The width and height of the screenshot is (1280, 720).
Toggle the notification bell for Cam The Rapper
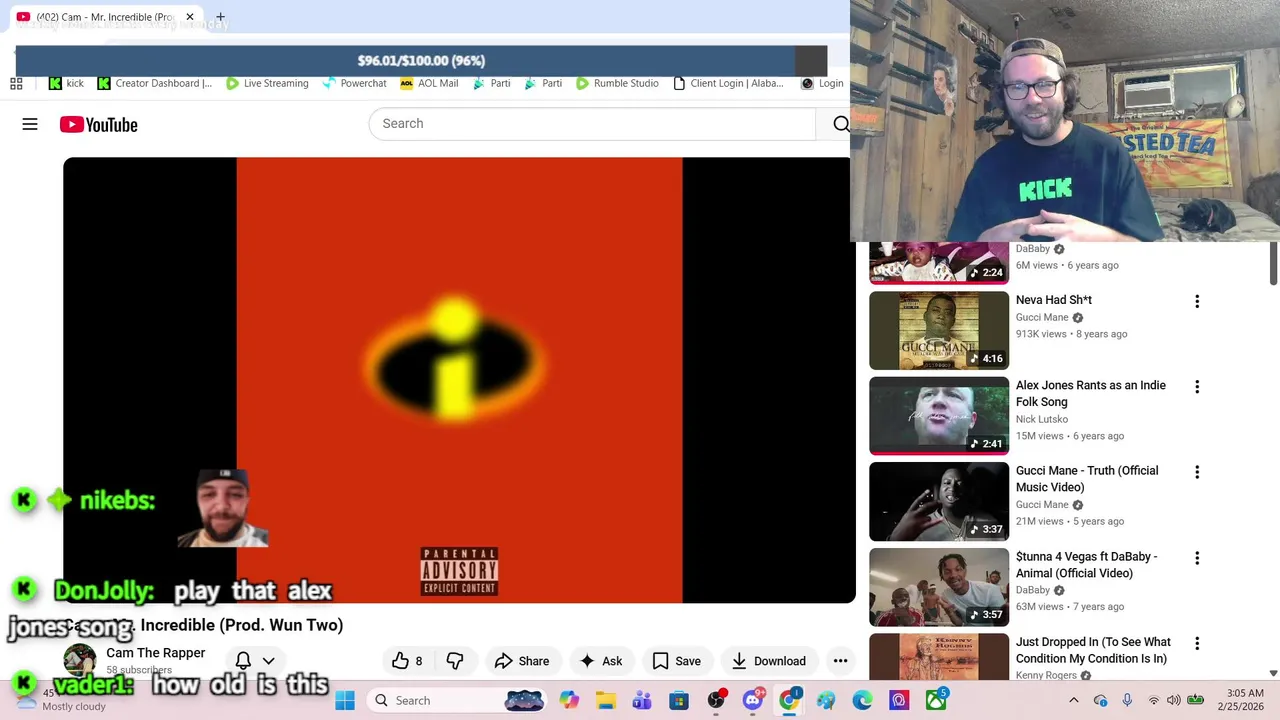243,661
